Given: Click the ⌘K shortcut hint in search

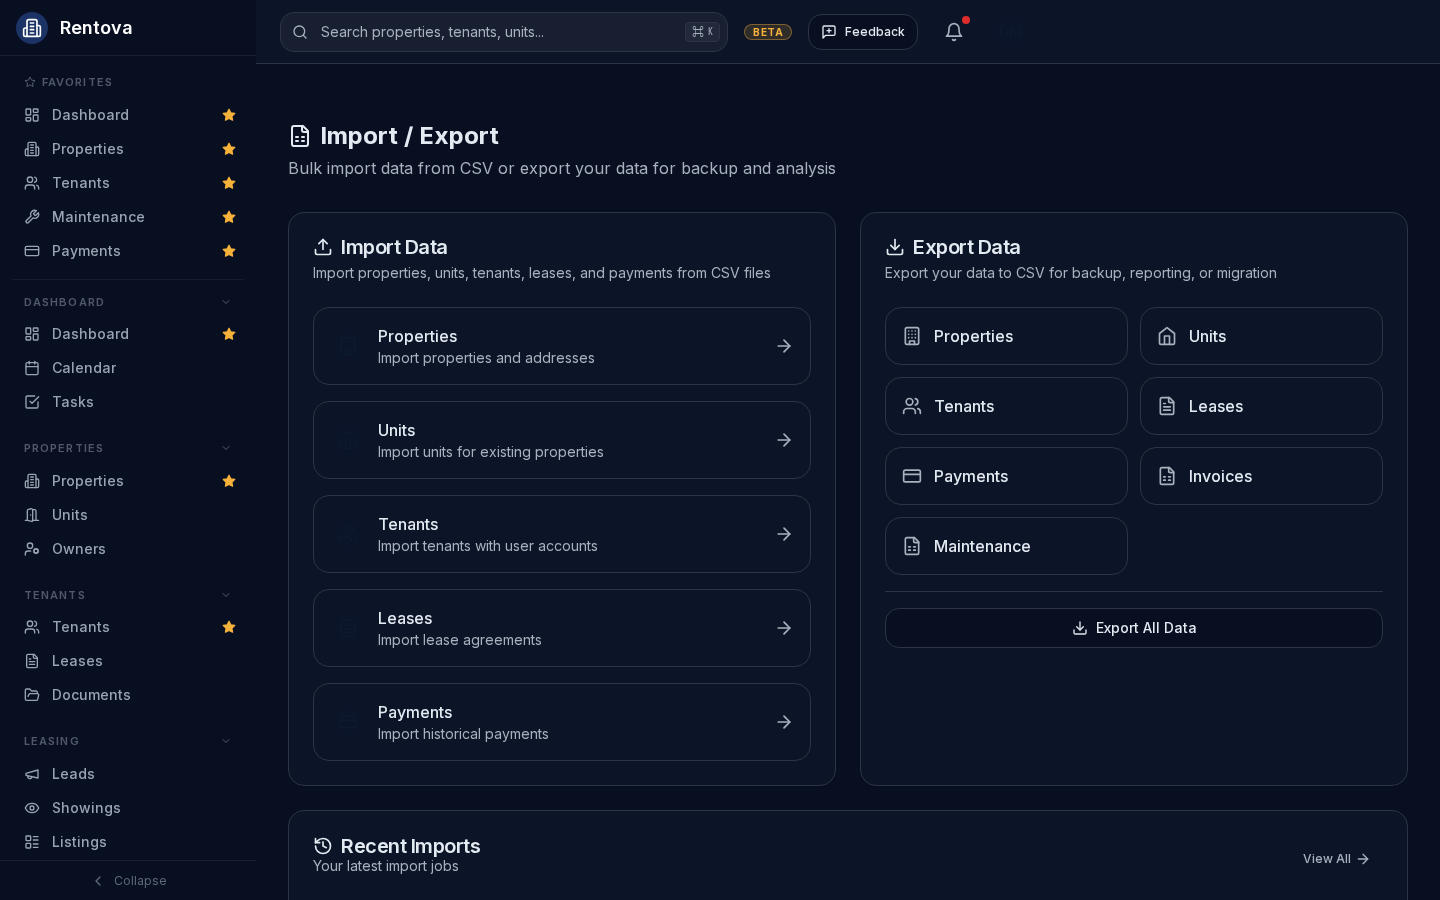Looking at the screenshot, I should [x=702, y=32].
